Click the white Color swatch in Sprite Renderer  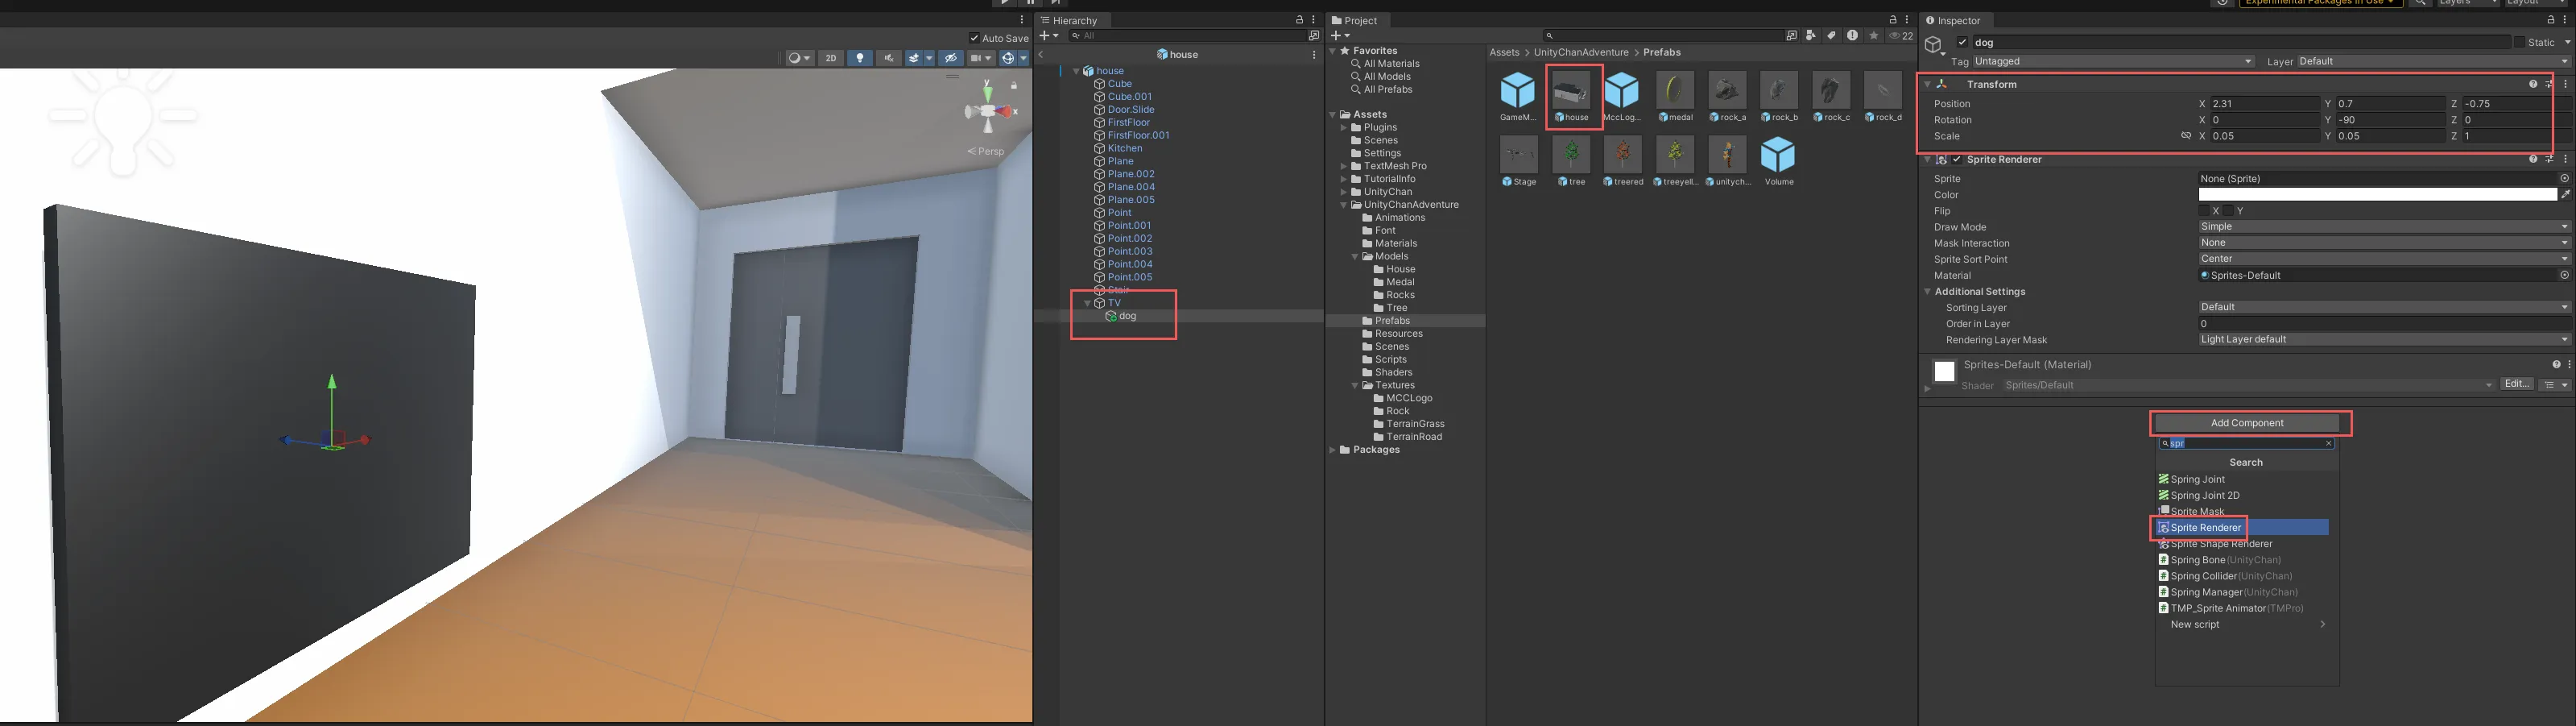pyautogui.click(x=2376, y=195)
